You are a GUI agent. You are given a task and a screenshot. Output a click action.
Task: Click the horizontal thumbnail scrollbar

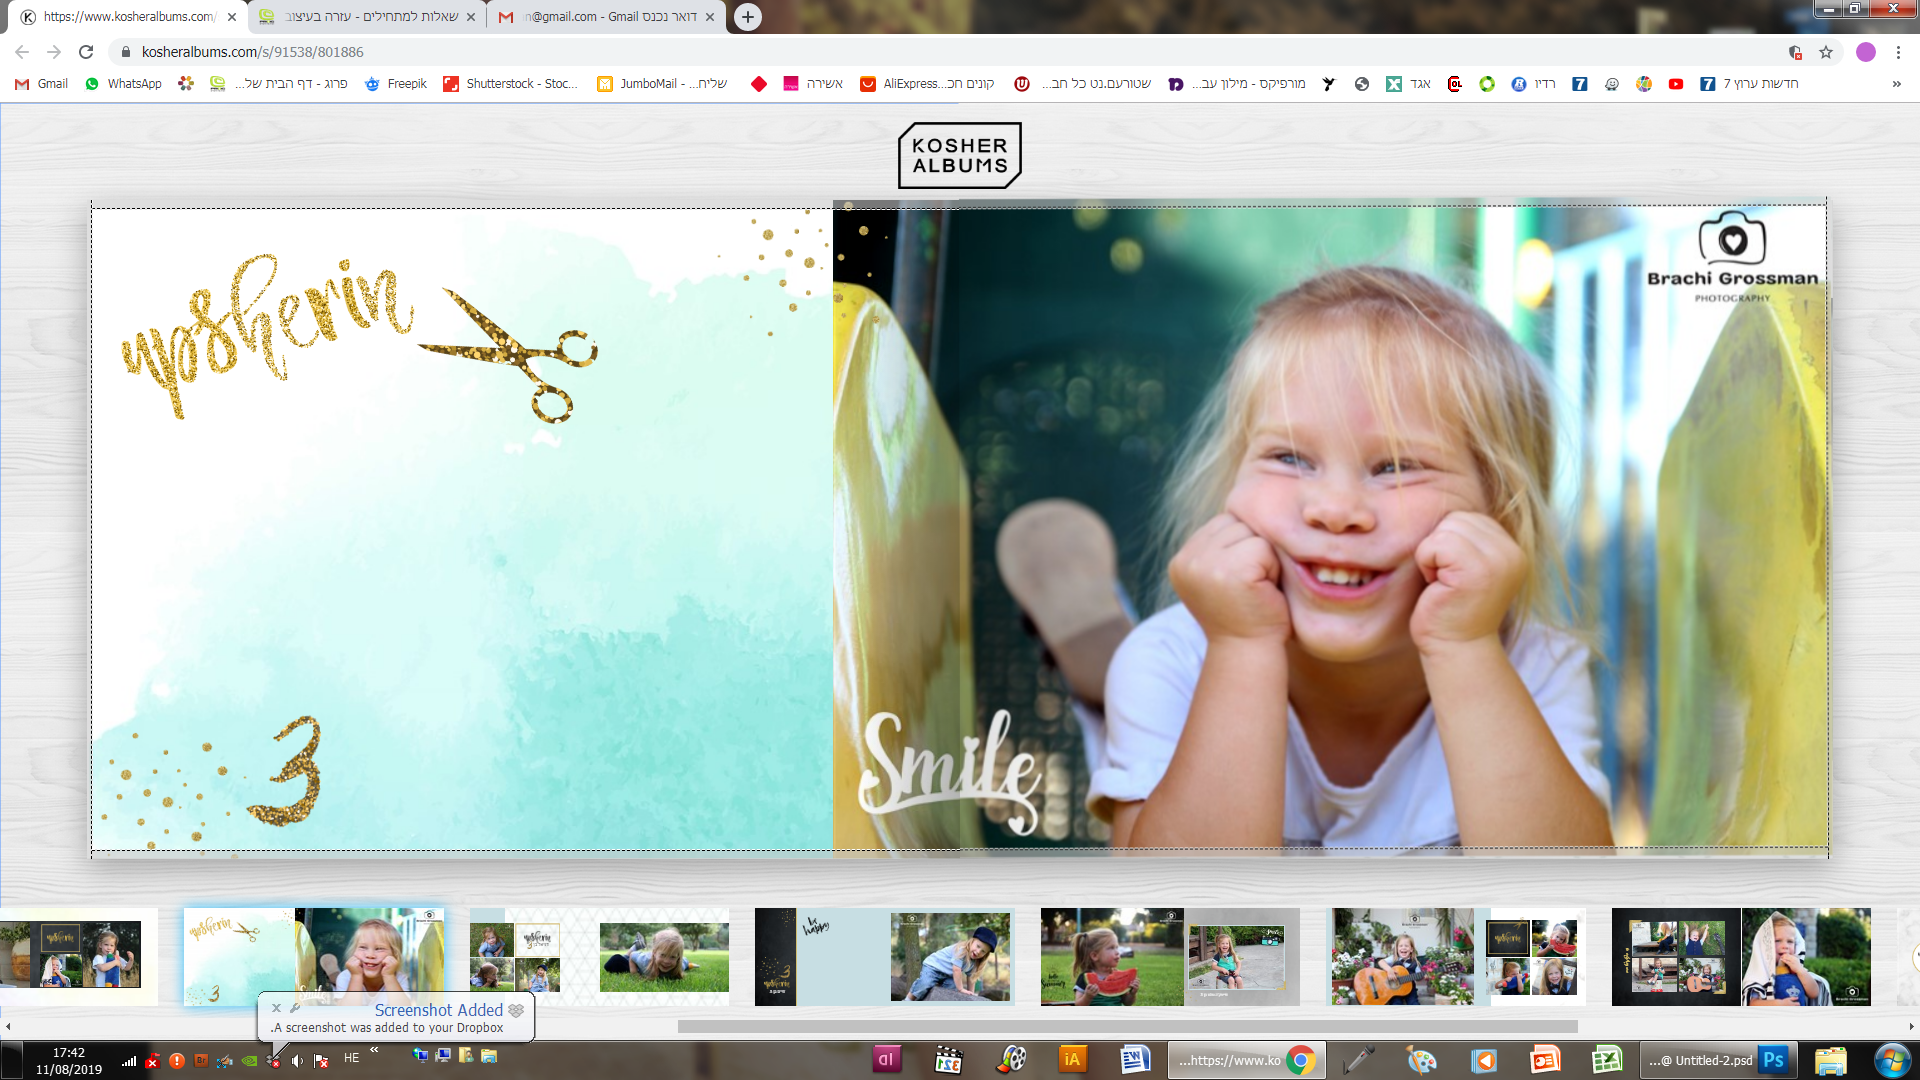(x=1127, y=1027)
